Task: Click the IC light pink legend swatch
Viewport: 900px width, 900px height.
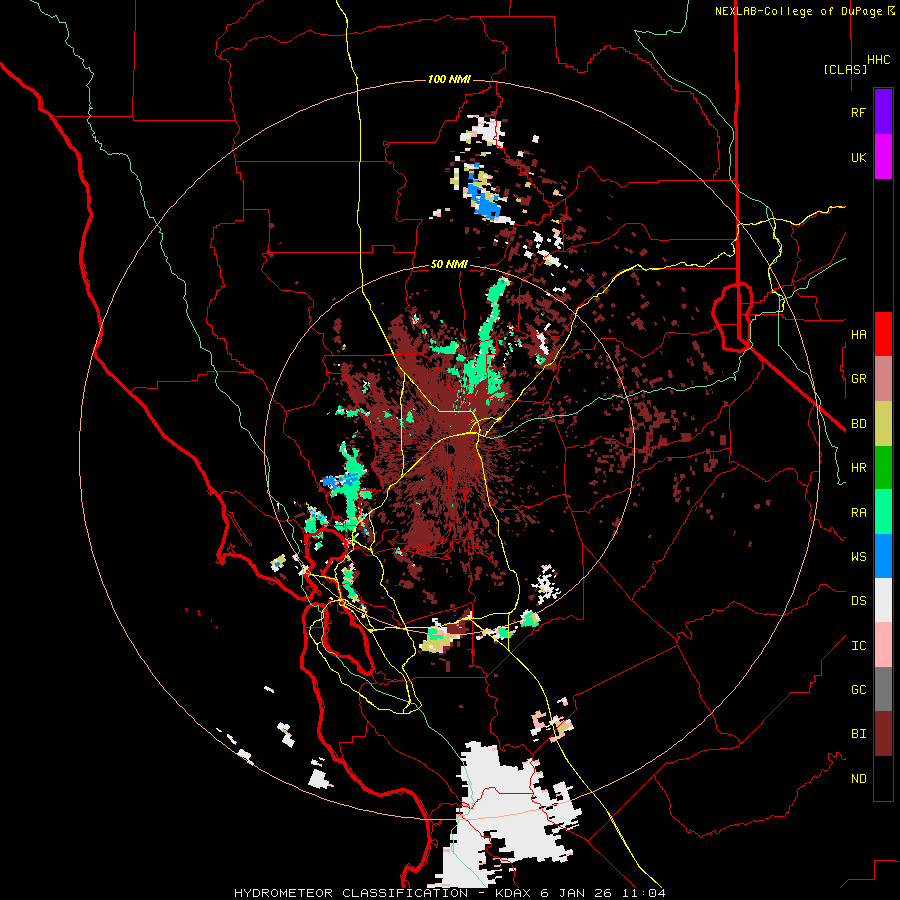Action: tap(883, 645)
